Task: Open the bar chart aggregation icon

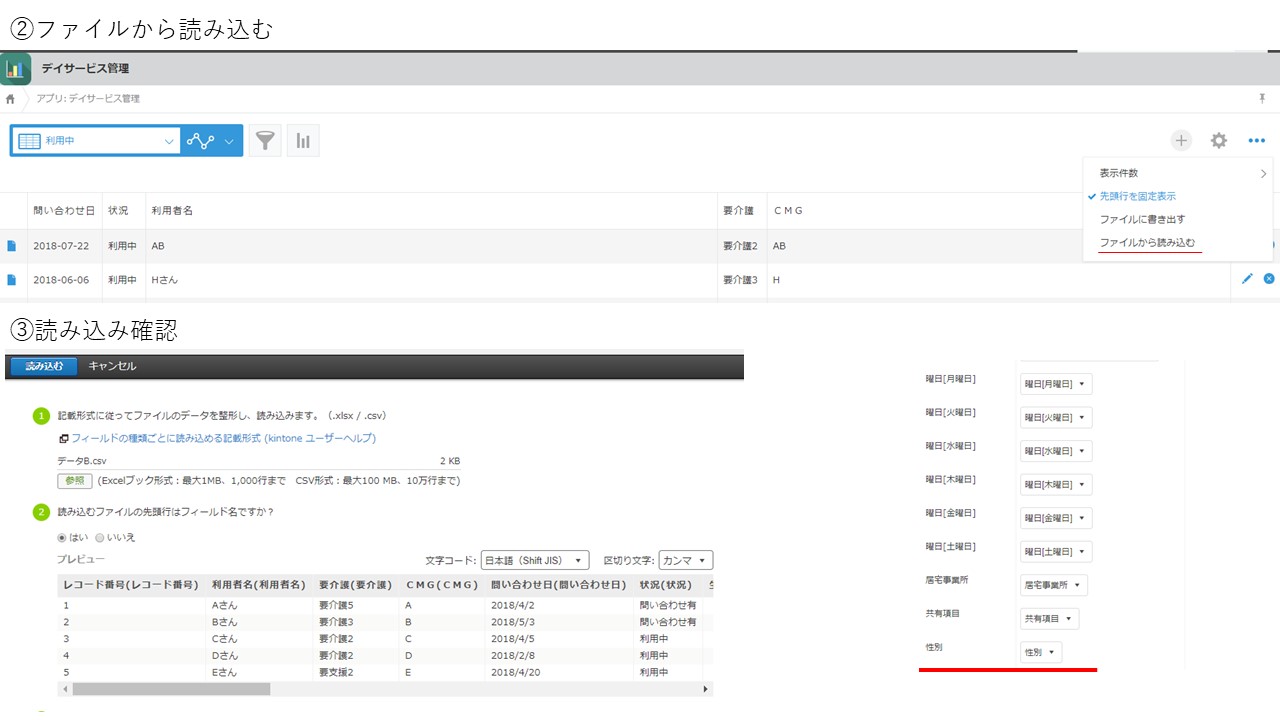Action: 303,141
